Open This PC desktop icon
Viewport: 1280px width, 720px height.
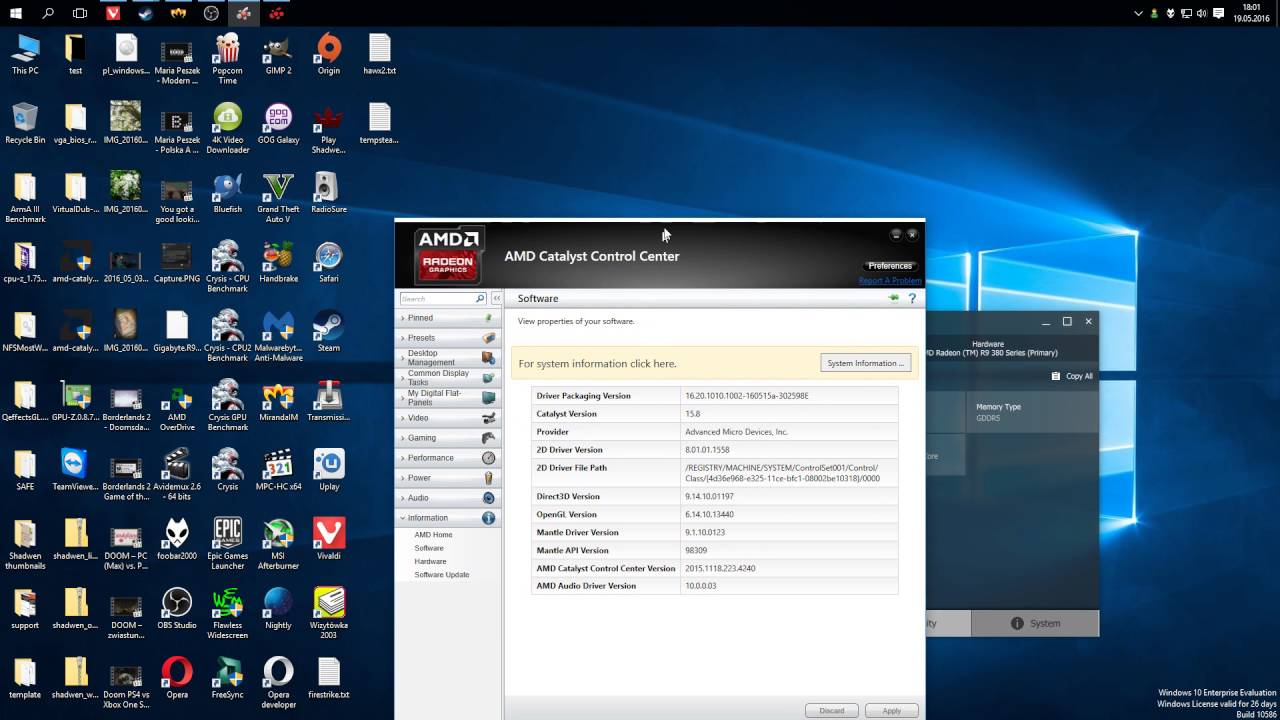pyautogui.click(x=25, y=54)
